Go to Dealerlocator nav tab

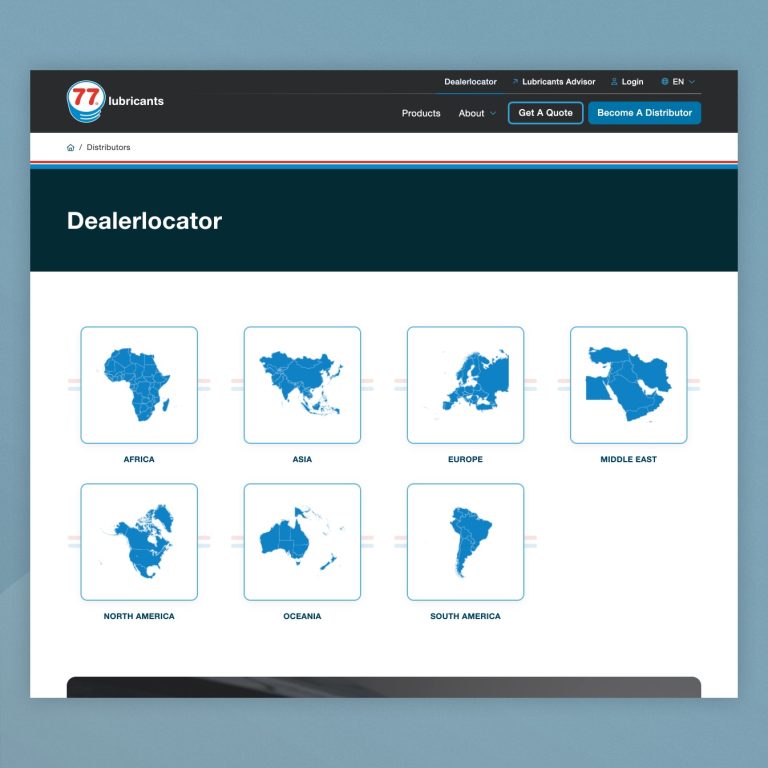tap(470, 82)
